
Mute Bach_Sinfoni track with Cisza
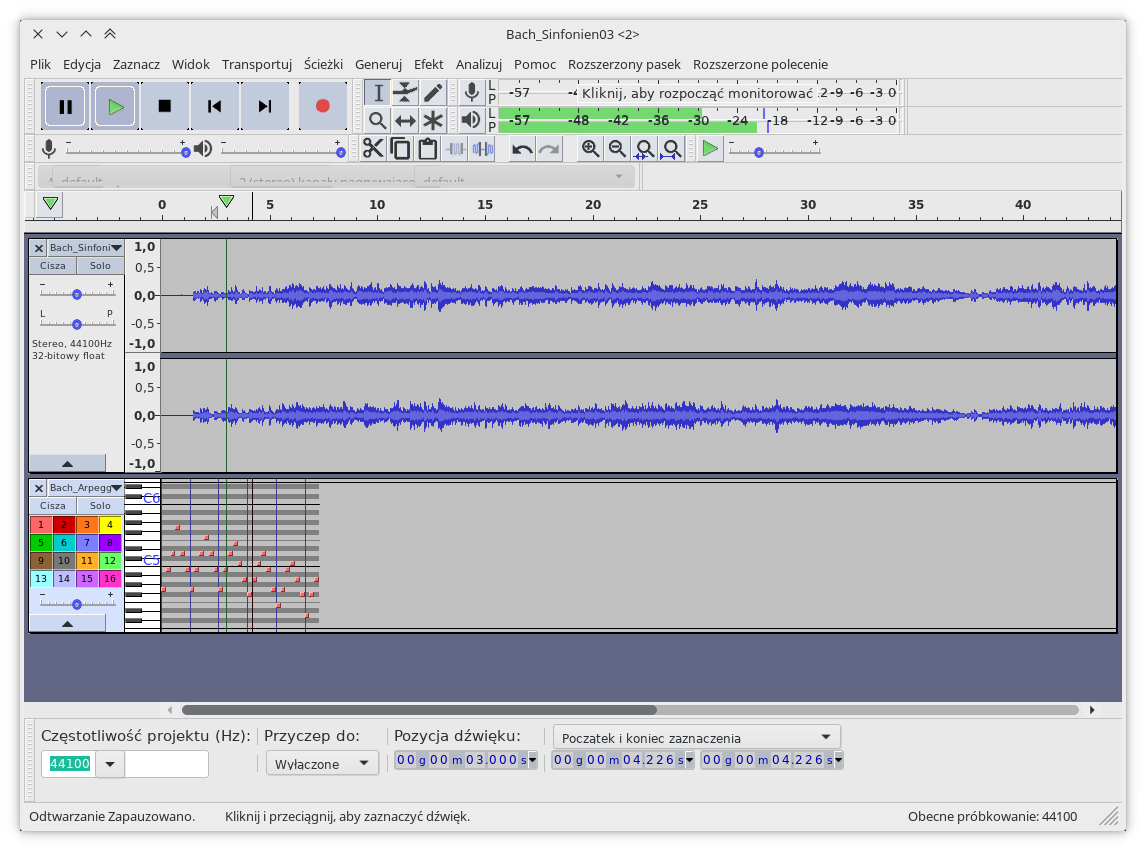click(x=53, y=266)
